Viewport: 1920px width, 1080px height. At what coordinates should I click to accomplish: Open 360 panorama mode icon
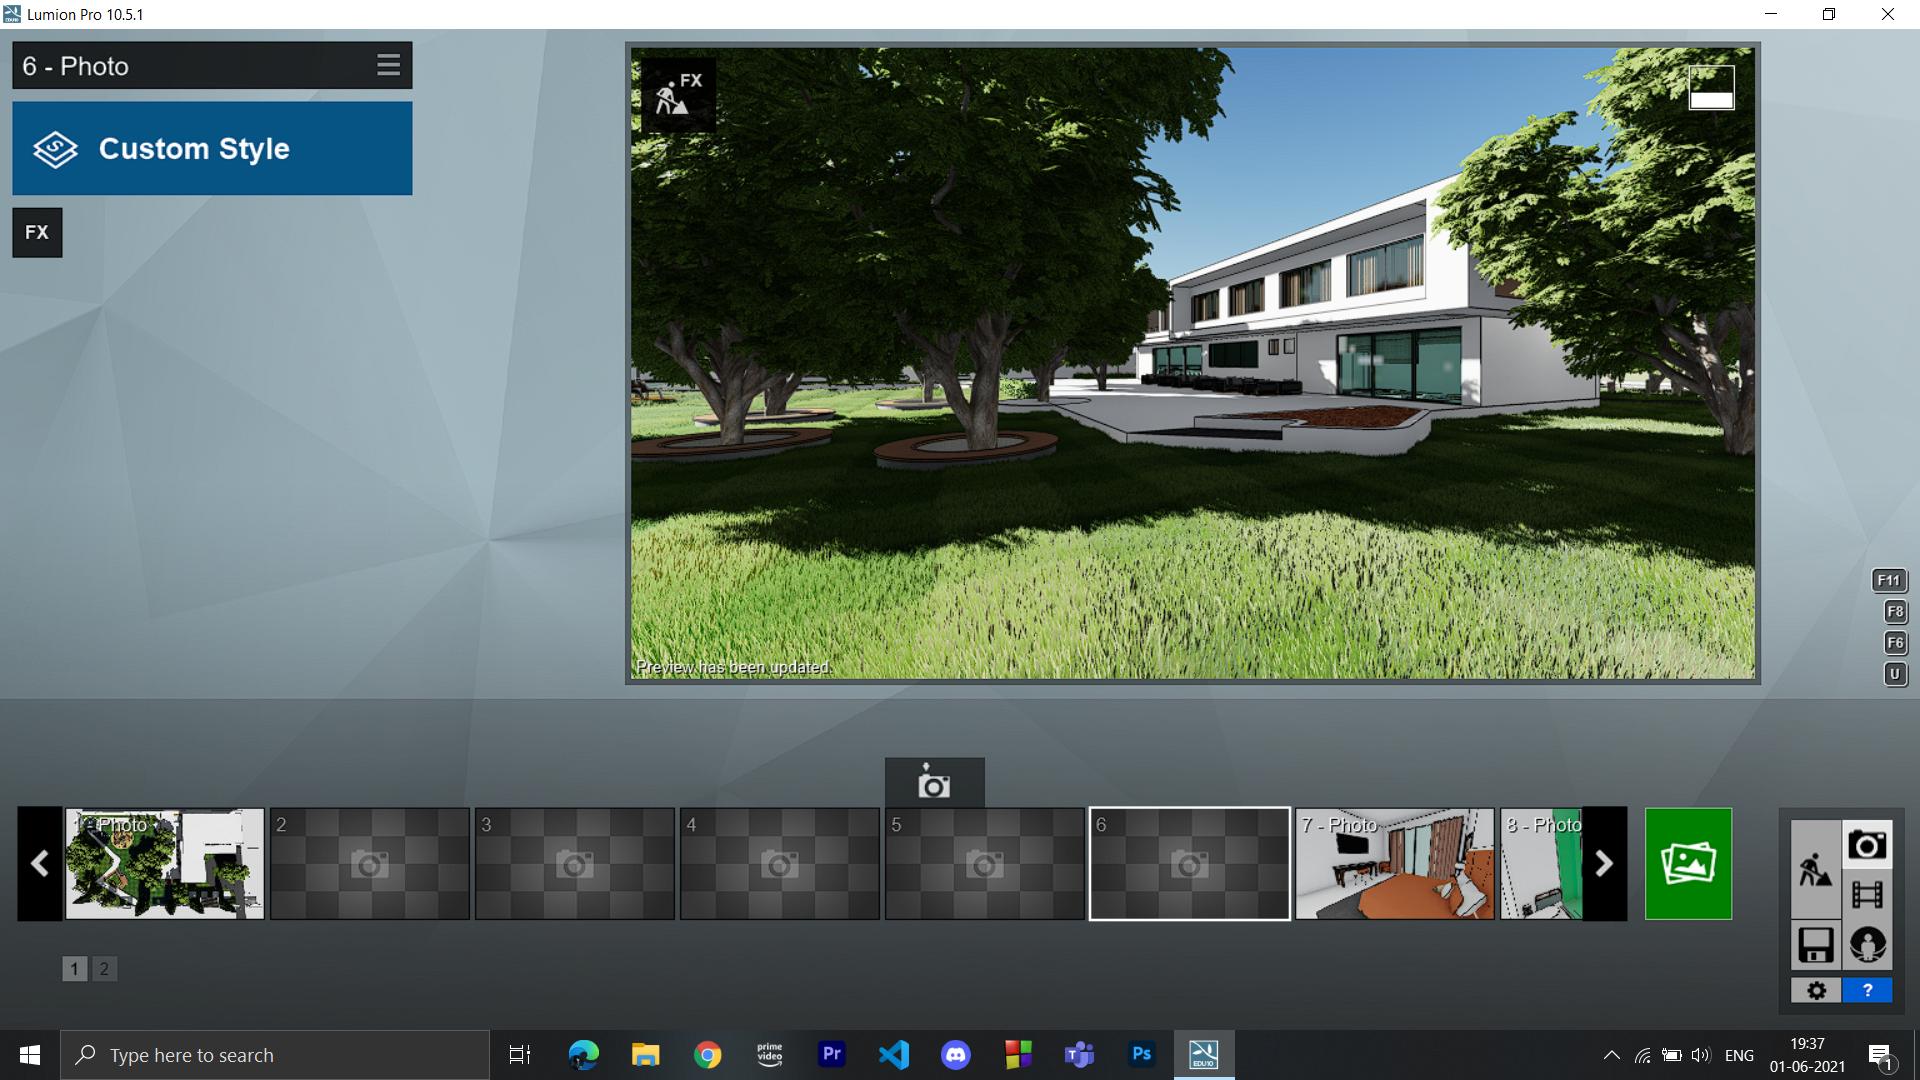(1867, 944)
